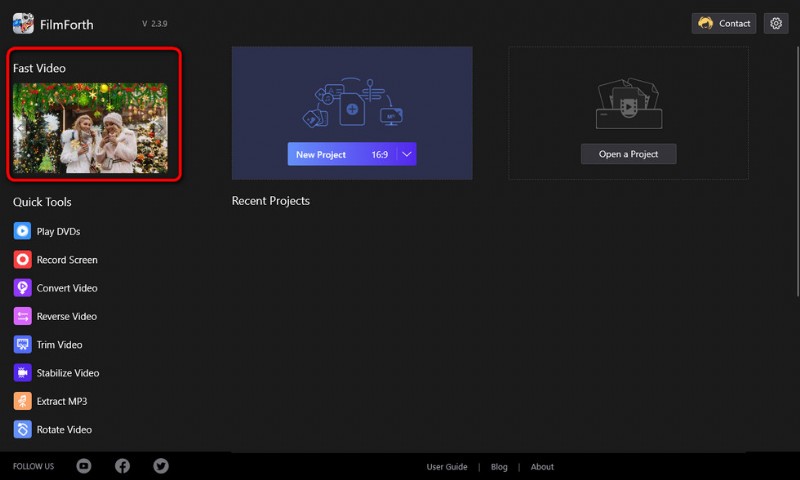
Task: Open the Facebook follow icon
Action: coord(122,466)
